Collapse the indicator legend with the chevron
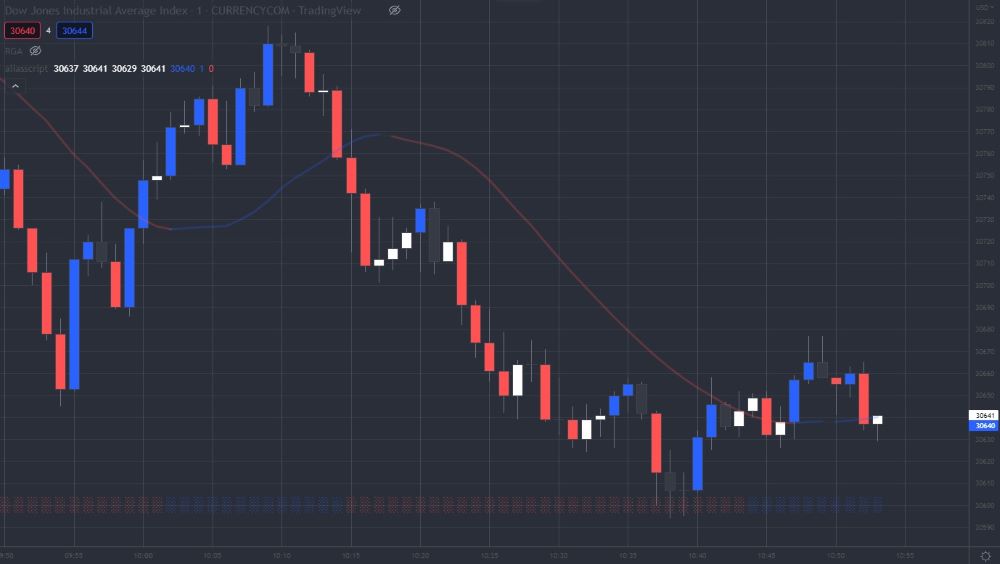The width and height of the screenshot is (1000, 564). click(x=15, y=87)
